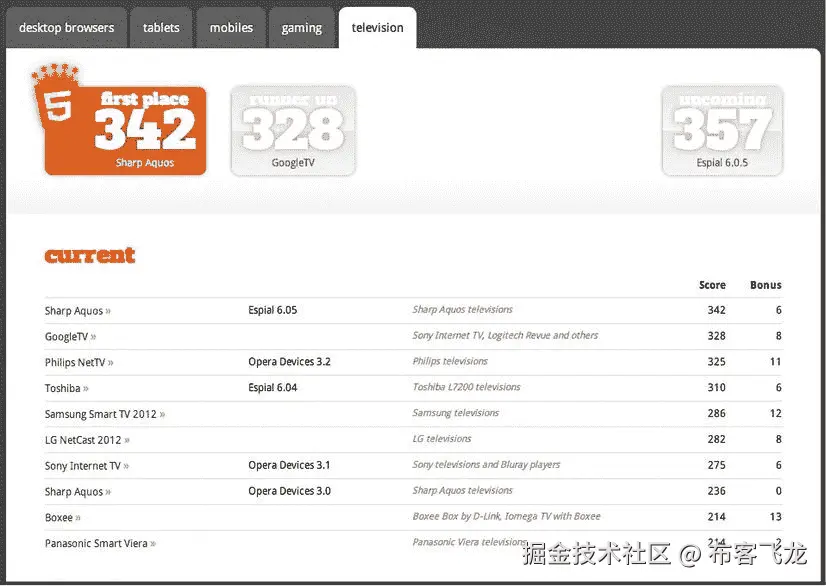Open the Sony Internet TV link
Image resolution: width=826 pixels, height=586 pixels.
pos(87,466)
